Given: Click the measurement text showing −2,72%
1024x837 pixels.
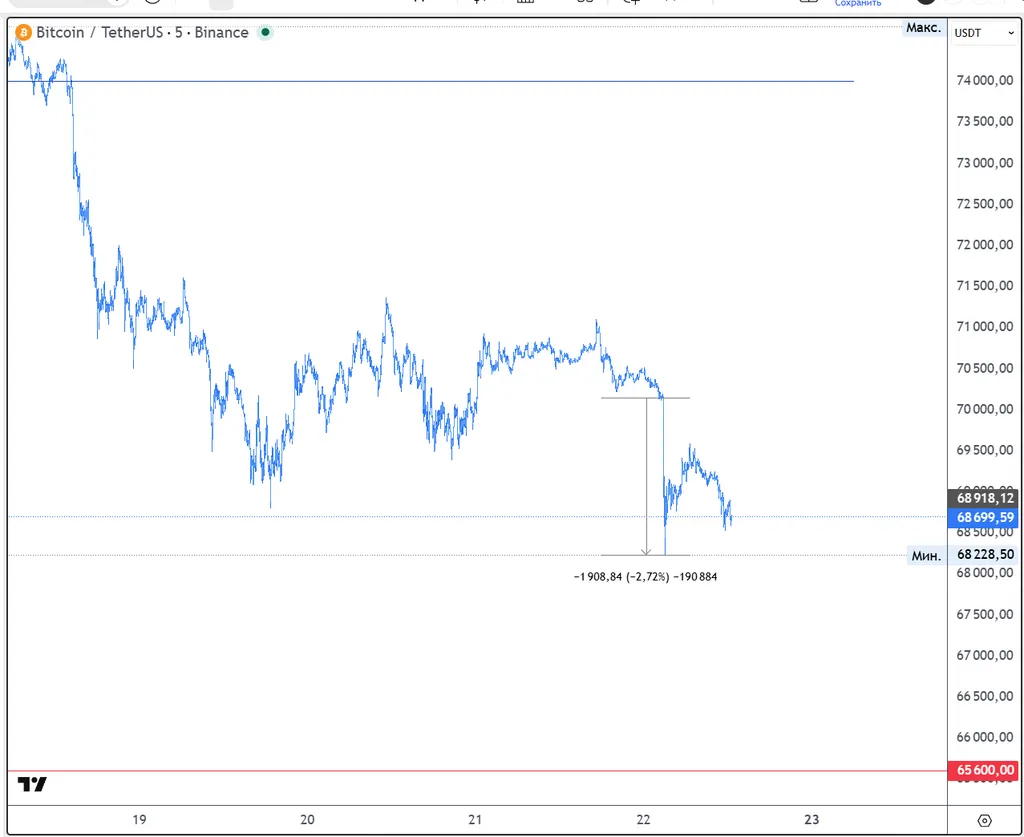Looking at the screenshot, I should click(x=645, y=577).
